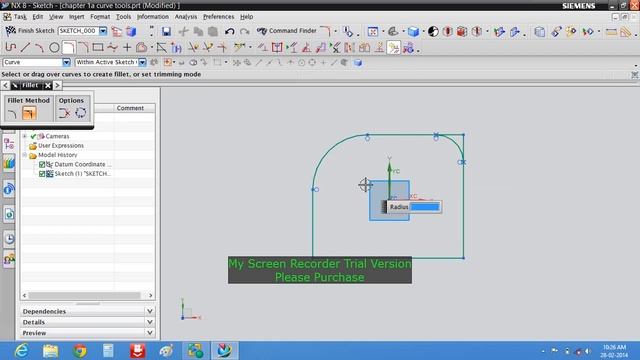The image size is (640, 360).
Task: Toggle the Datum Coordinate System checkbox
Action: tap(42, 164)
